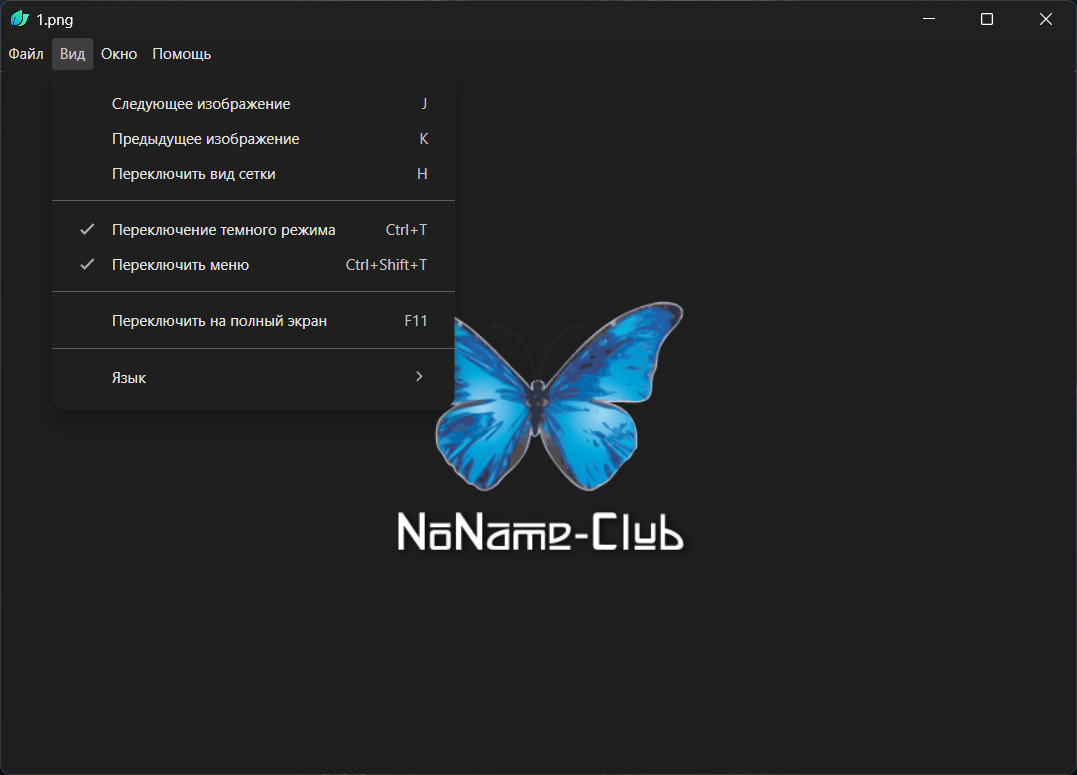Viewport: 1077px width, 775px height.
Task: Maximize the 1.png window
Action: (x=987, y=19)
